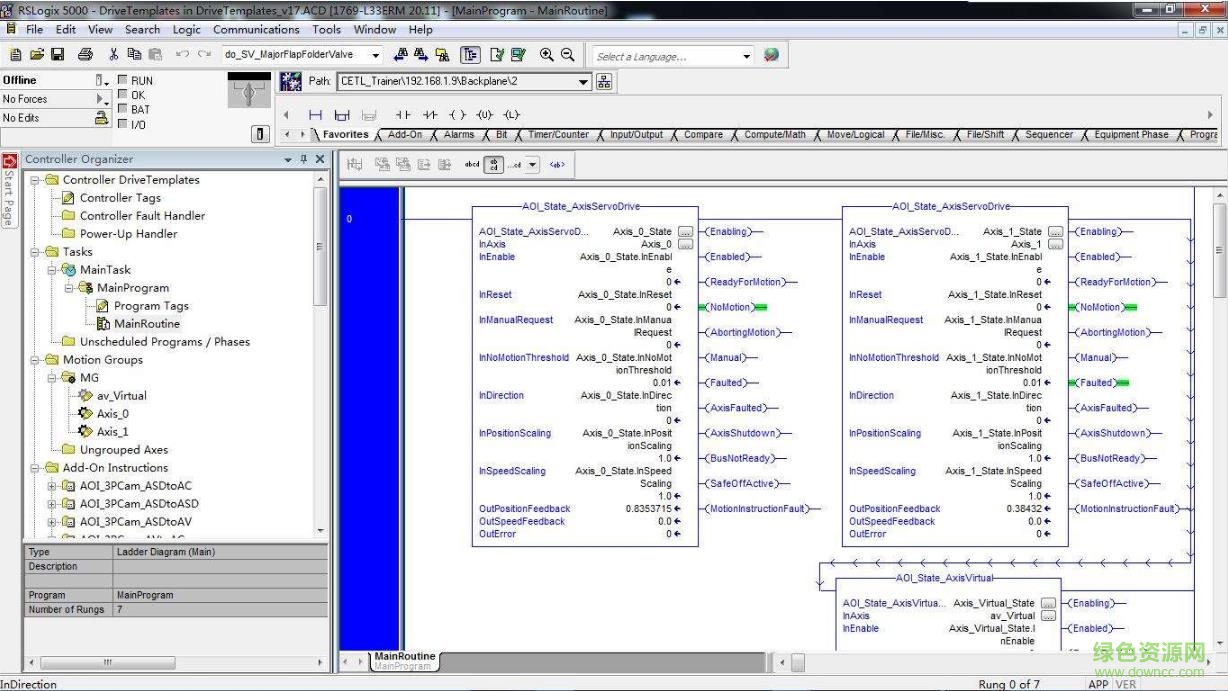Collapse the Motion Groups tree folder
1228x691 pixels.
(35, 360)
